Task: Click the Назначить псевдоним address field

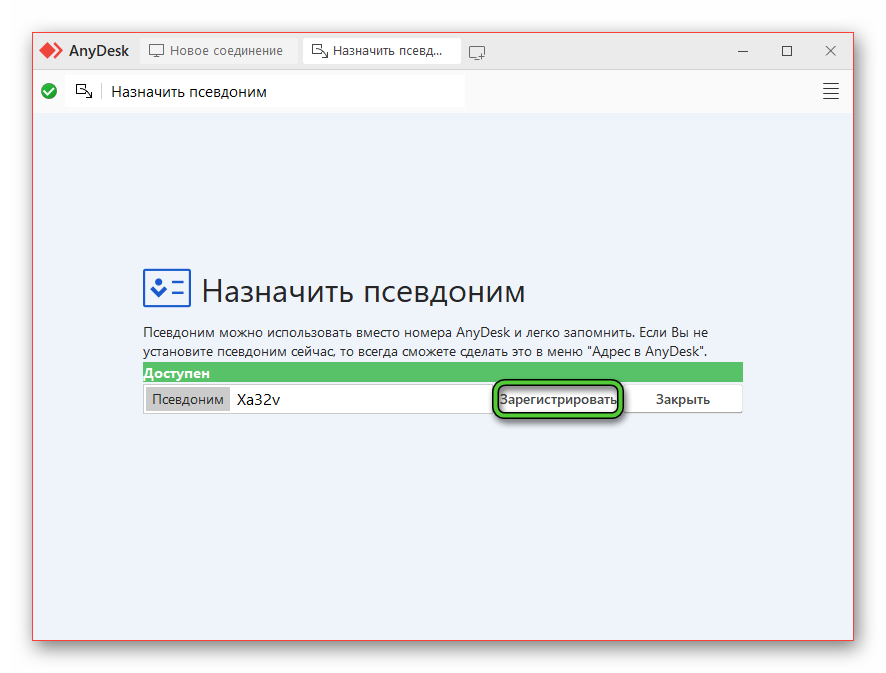Action: [x=264, y=92]
